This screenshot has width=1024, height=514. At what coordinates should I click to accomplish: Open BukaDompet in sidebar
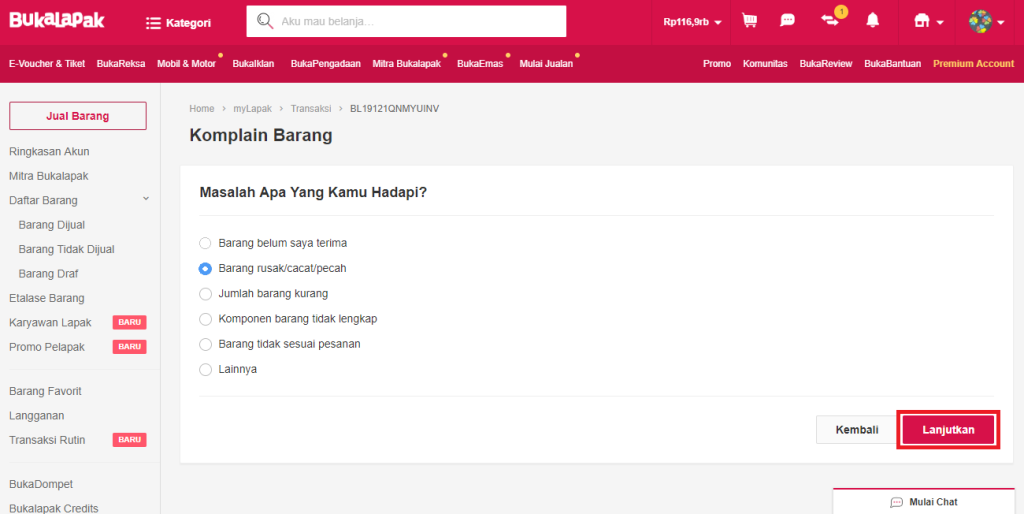pos(40,484)
